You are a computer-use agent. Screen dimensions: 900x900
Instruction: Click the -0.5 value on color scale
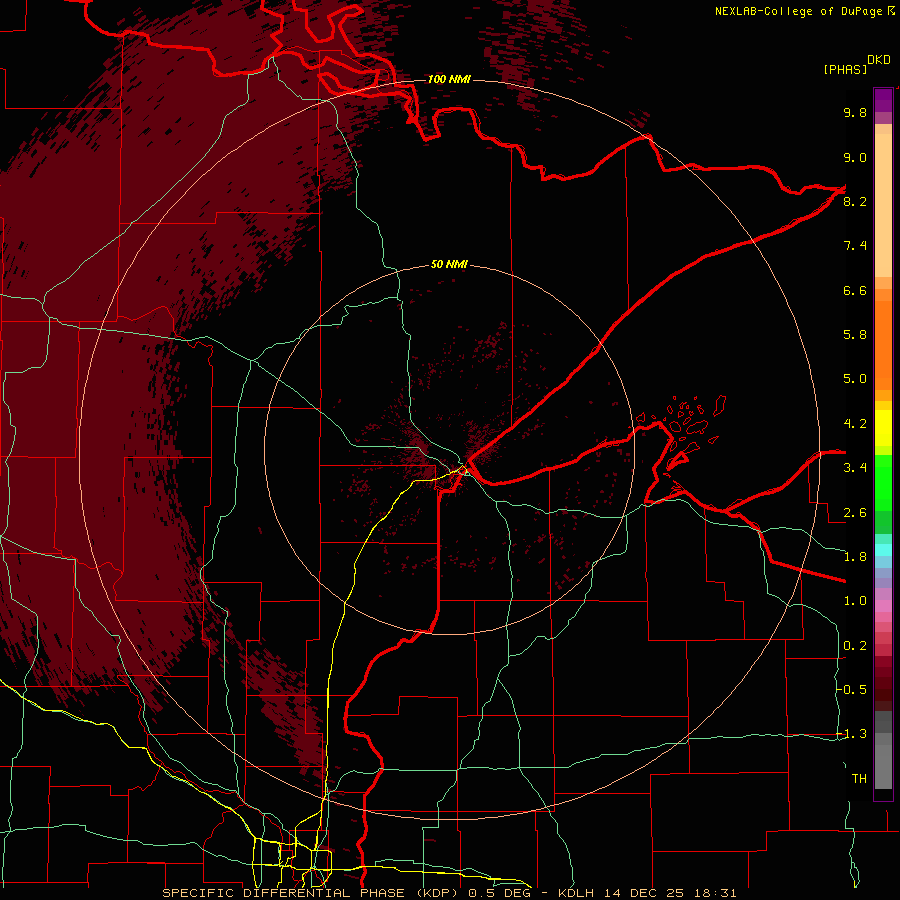point(852,690)
